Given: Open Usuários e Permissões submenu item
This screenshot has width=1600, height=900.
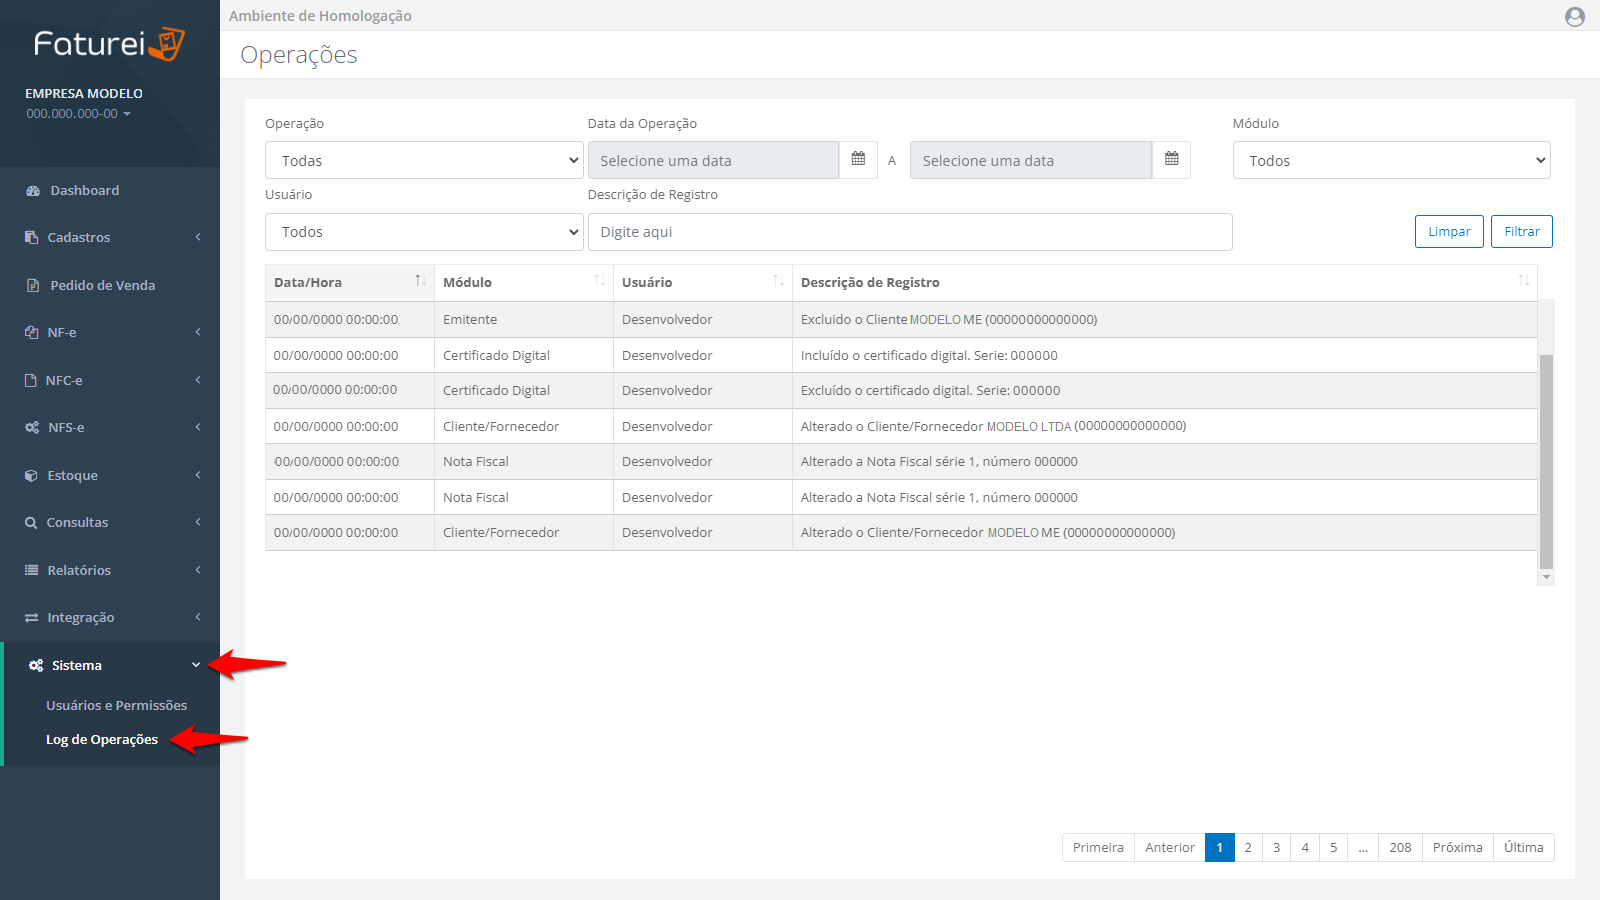Looking at the screenshot, I should pyautogui.click(x=116, y=705).
